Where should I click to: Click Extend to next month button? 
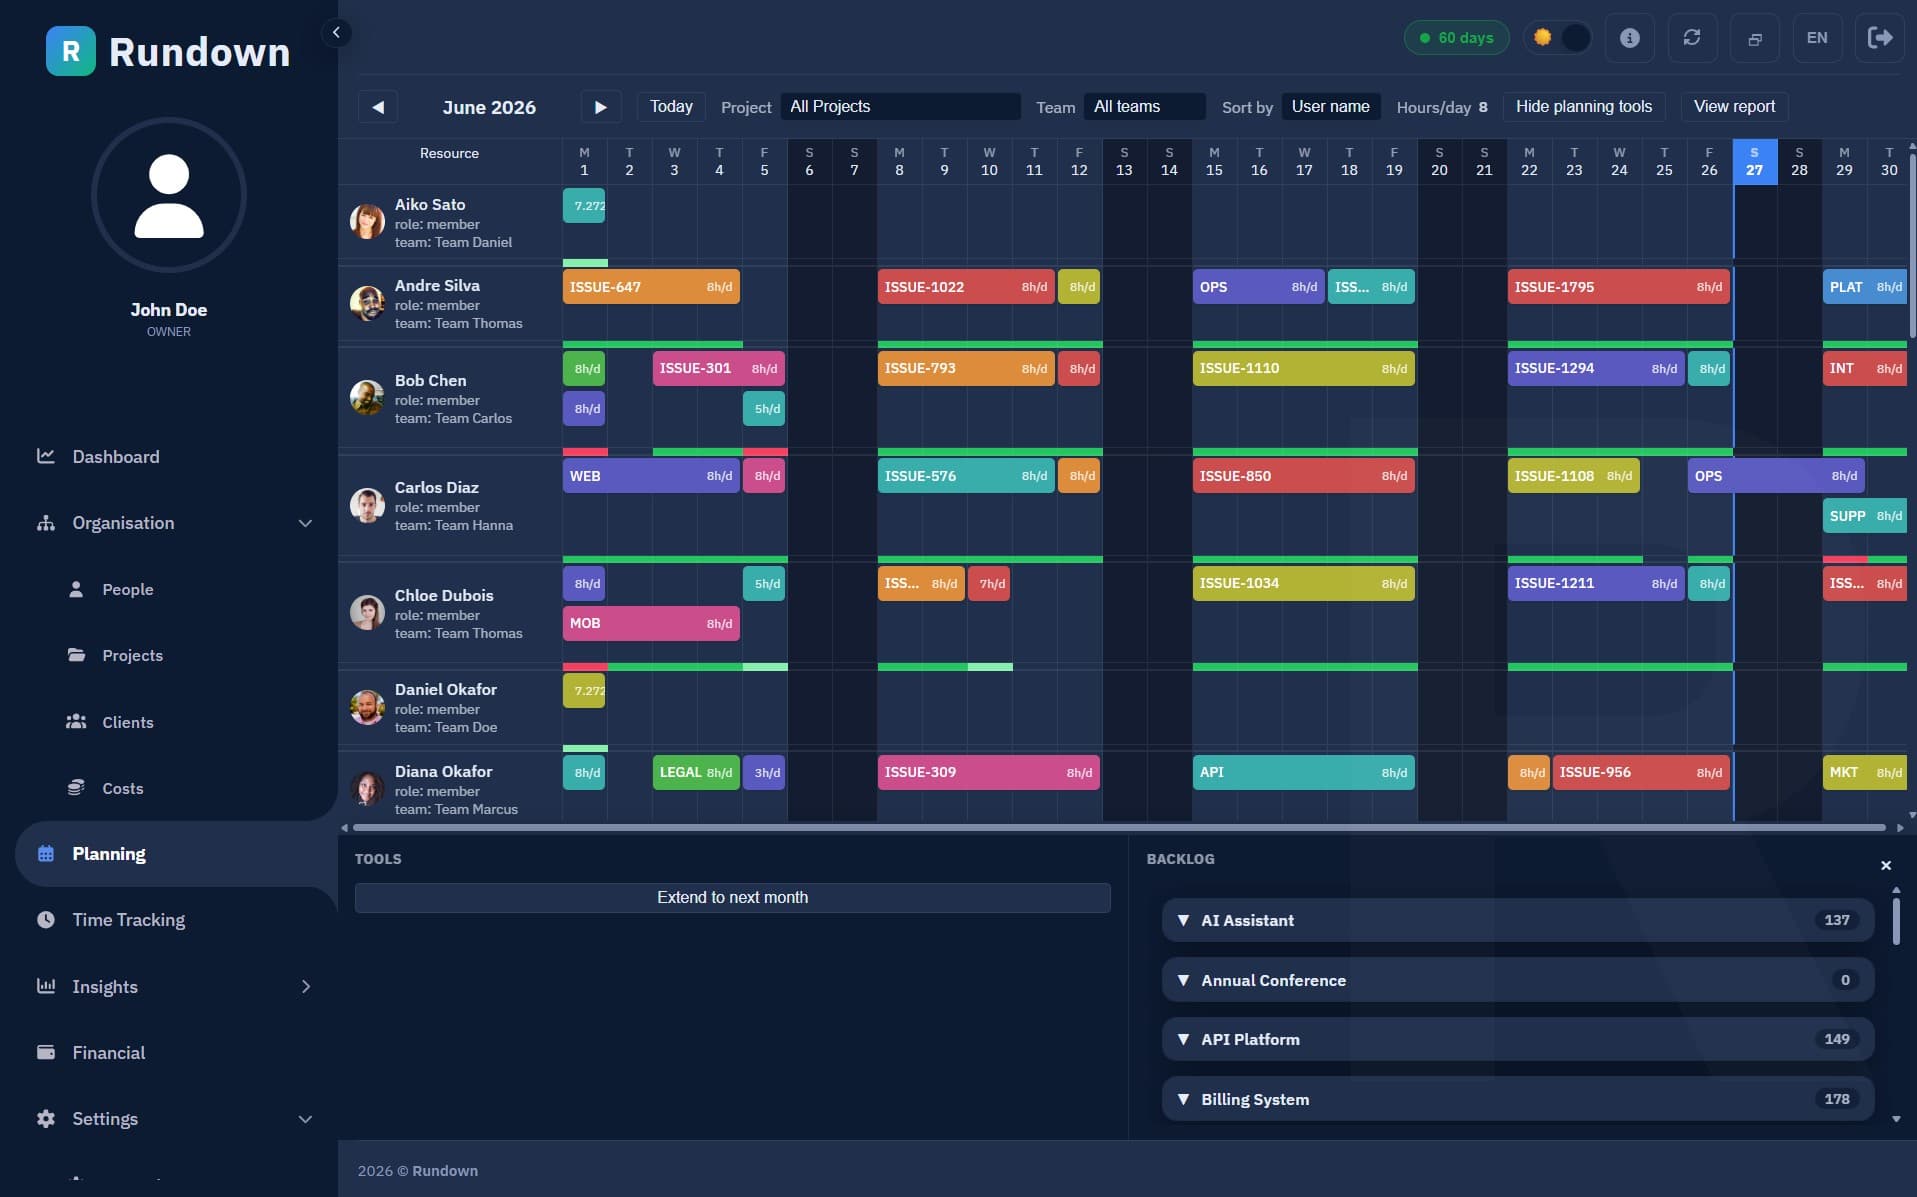(x=732, y=898)
